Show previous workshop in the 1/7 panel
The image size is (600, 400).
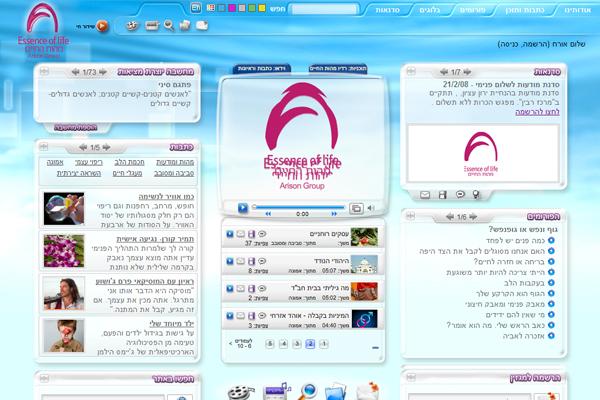pyautogui.click(x=444, y=72)
